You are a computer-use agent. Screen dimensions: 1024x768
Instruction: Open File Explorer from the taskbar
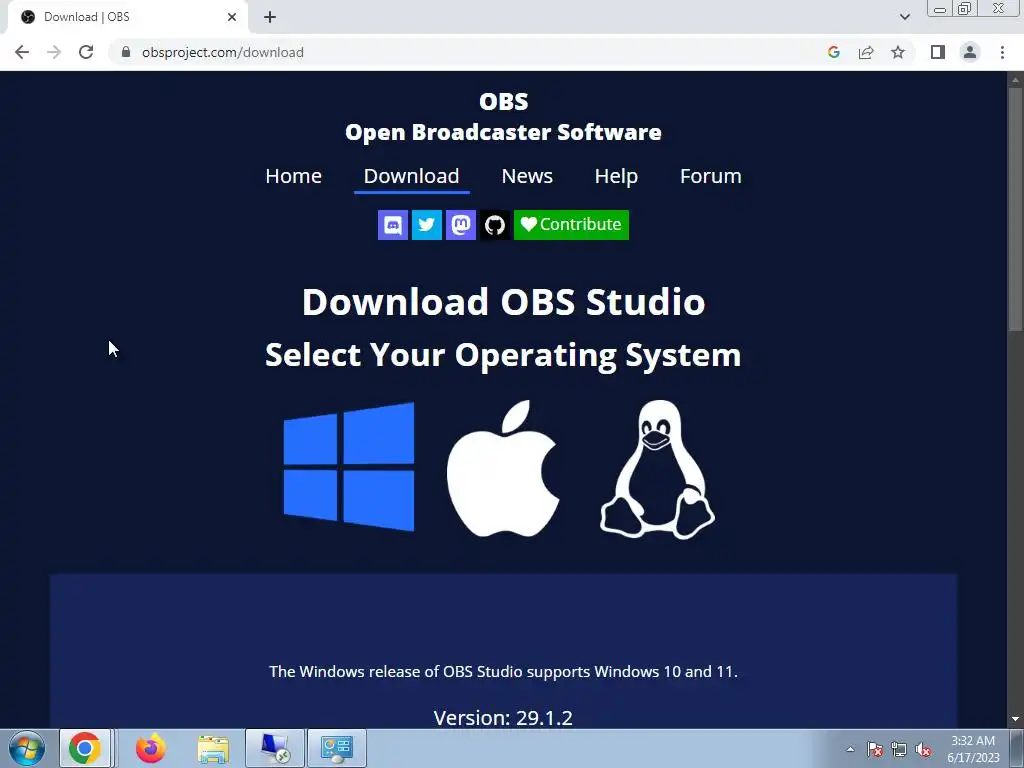[214, 749]
